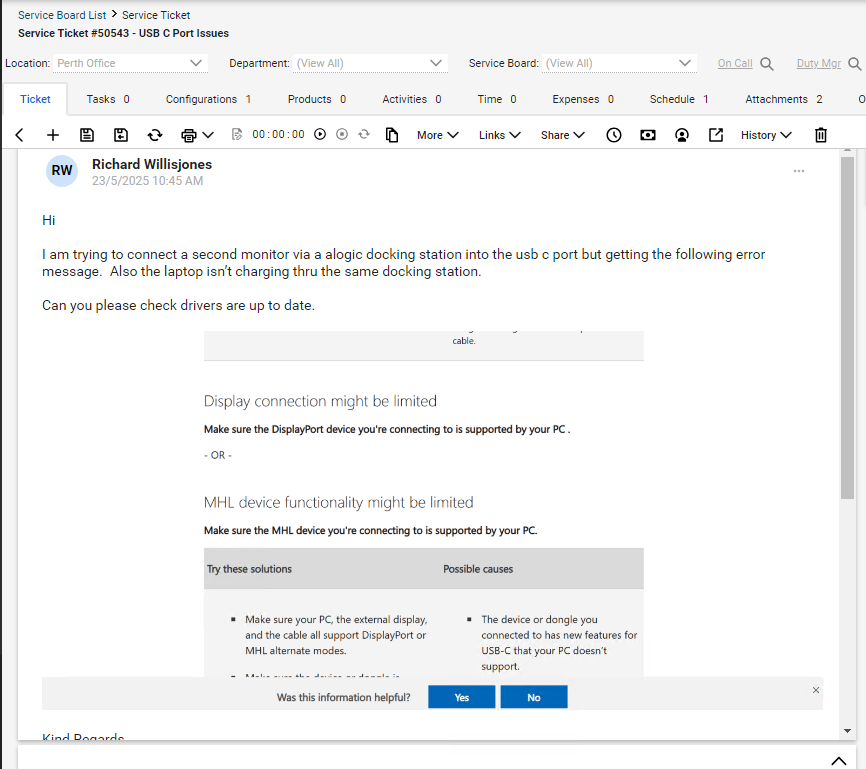Viewport: 866px width, 769px height.
Task: Click the Service Ticket breadcrumb
Action: pyautogui.click(x=156, y=15)
